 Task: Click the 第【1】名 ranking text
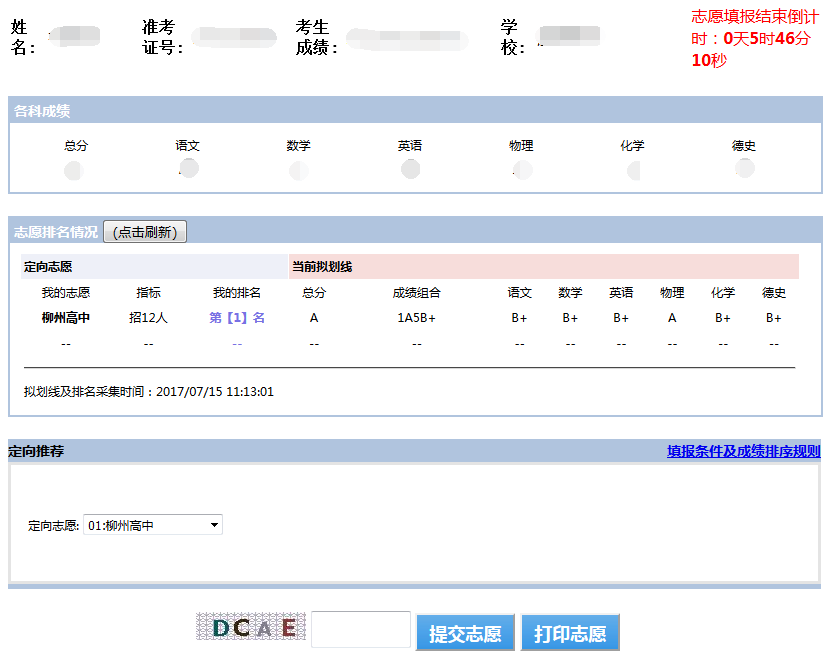(237, 318)
